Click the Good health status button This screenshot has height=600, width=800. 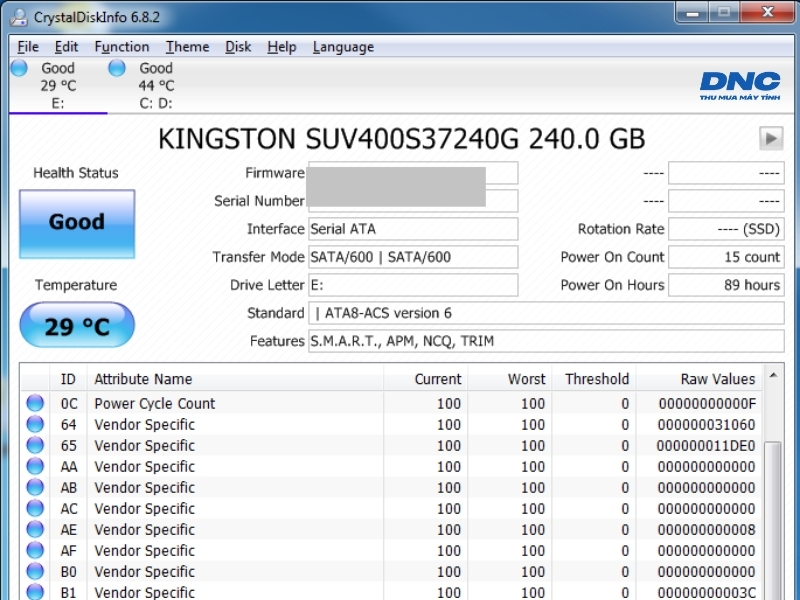pyautogui.click(x=77, y=224)
